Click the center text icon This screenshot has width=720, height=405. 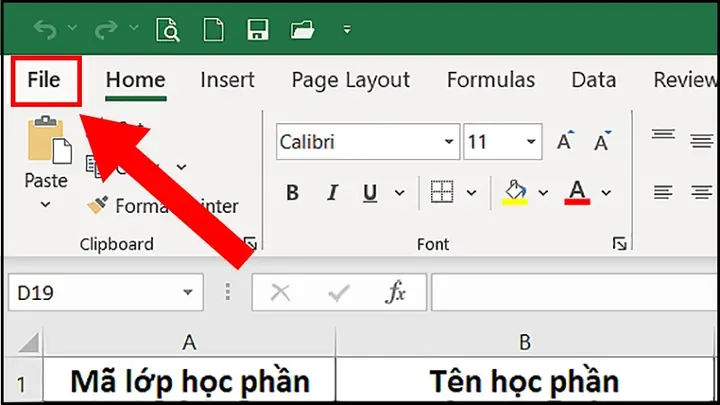(x=702, y=192)
